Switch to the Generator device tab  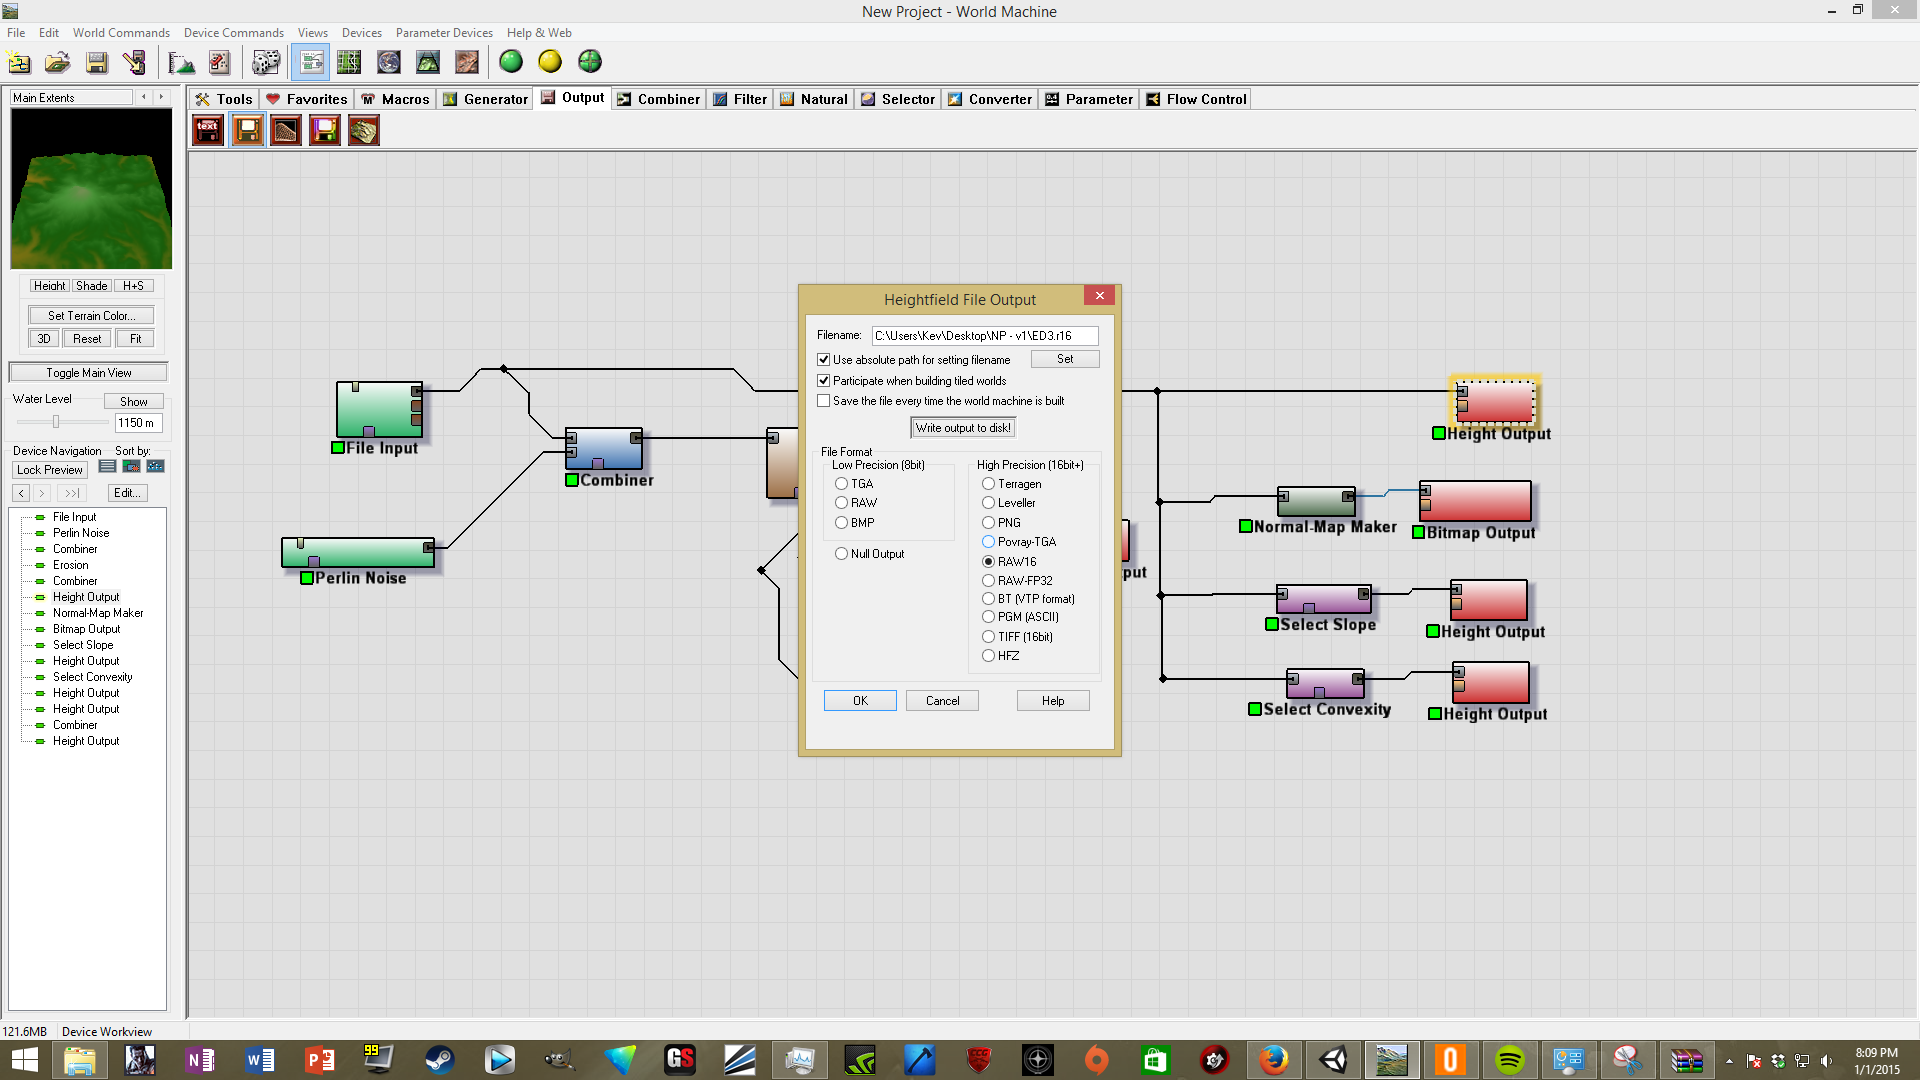pyautogui.click(x=485, y=98)
